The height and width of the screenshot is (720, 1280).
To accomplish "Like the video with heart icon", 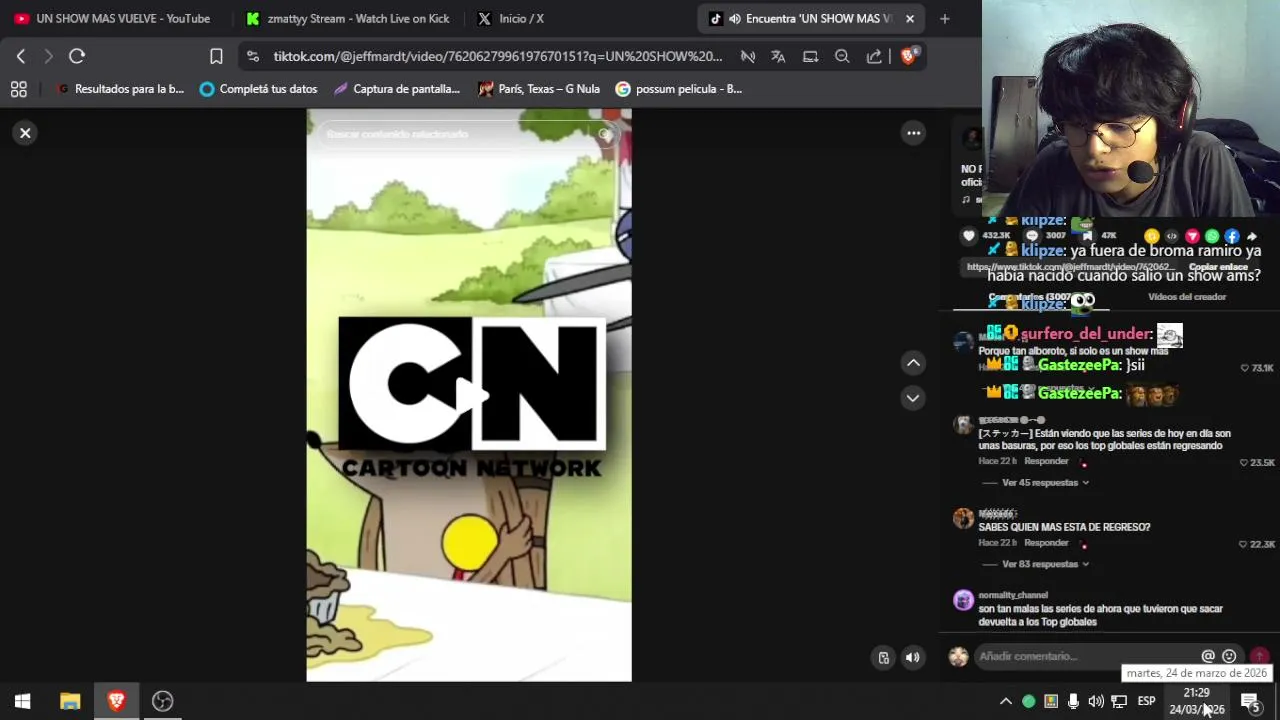I will 968,236.
